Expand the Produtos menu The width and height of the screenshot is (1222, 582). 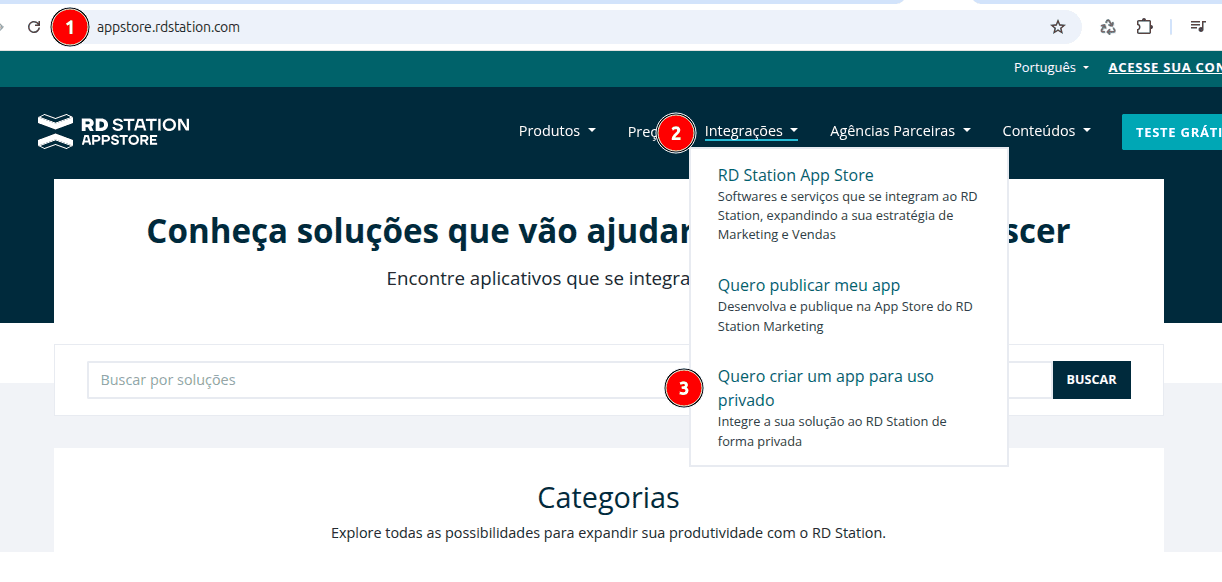557,131
